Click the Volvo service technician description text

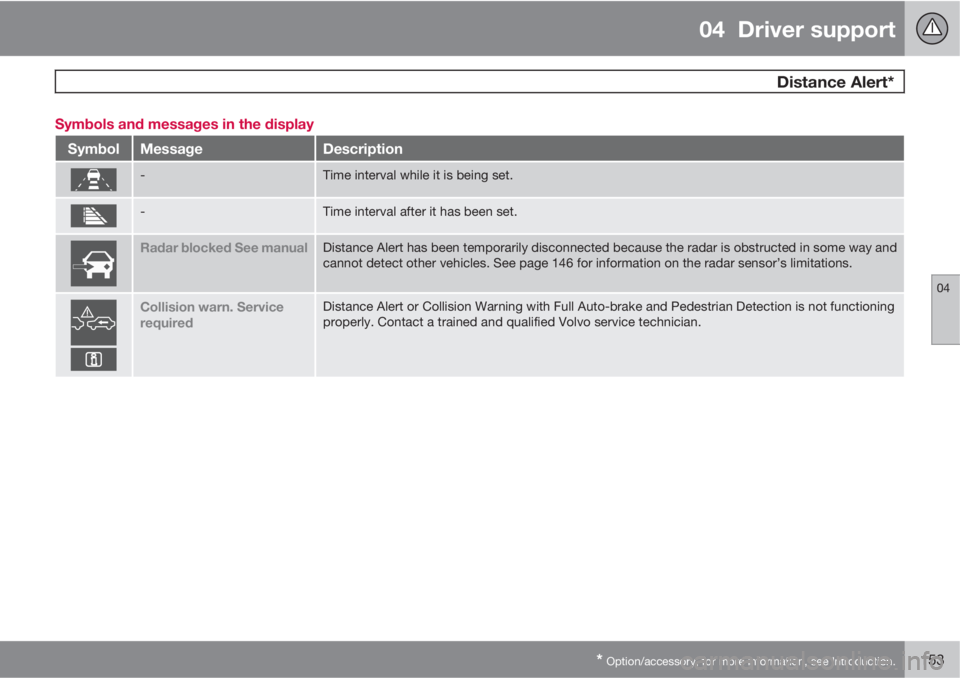(x=609, y=314)
